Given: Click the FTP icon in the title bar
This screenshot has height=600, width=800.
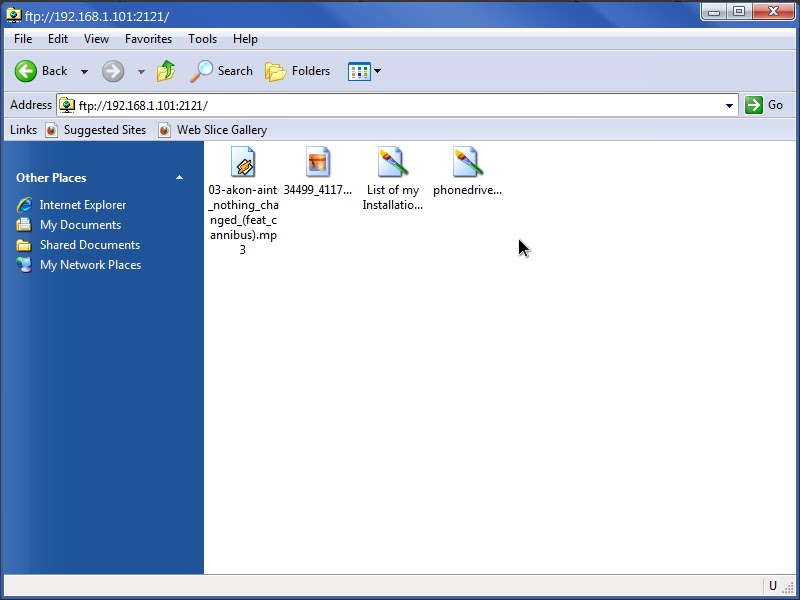Looking at the screenshot, I should pyautogui.click(x=14, y=16).
